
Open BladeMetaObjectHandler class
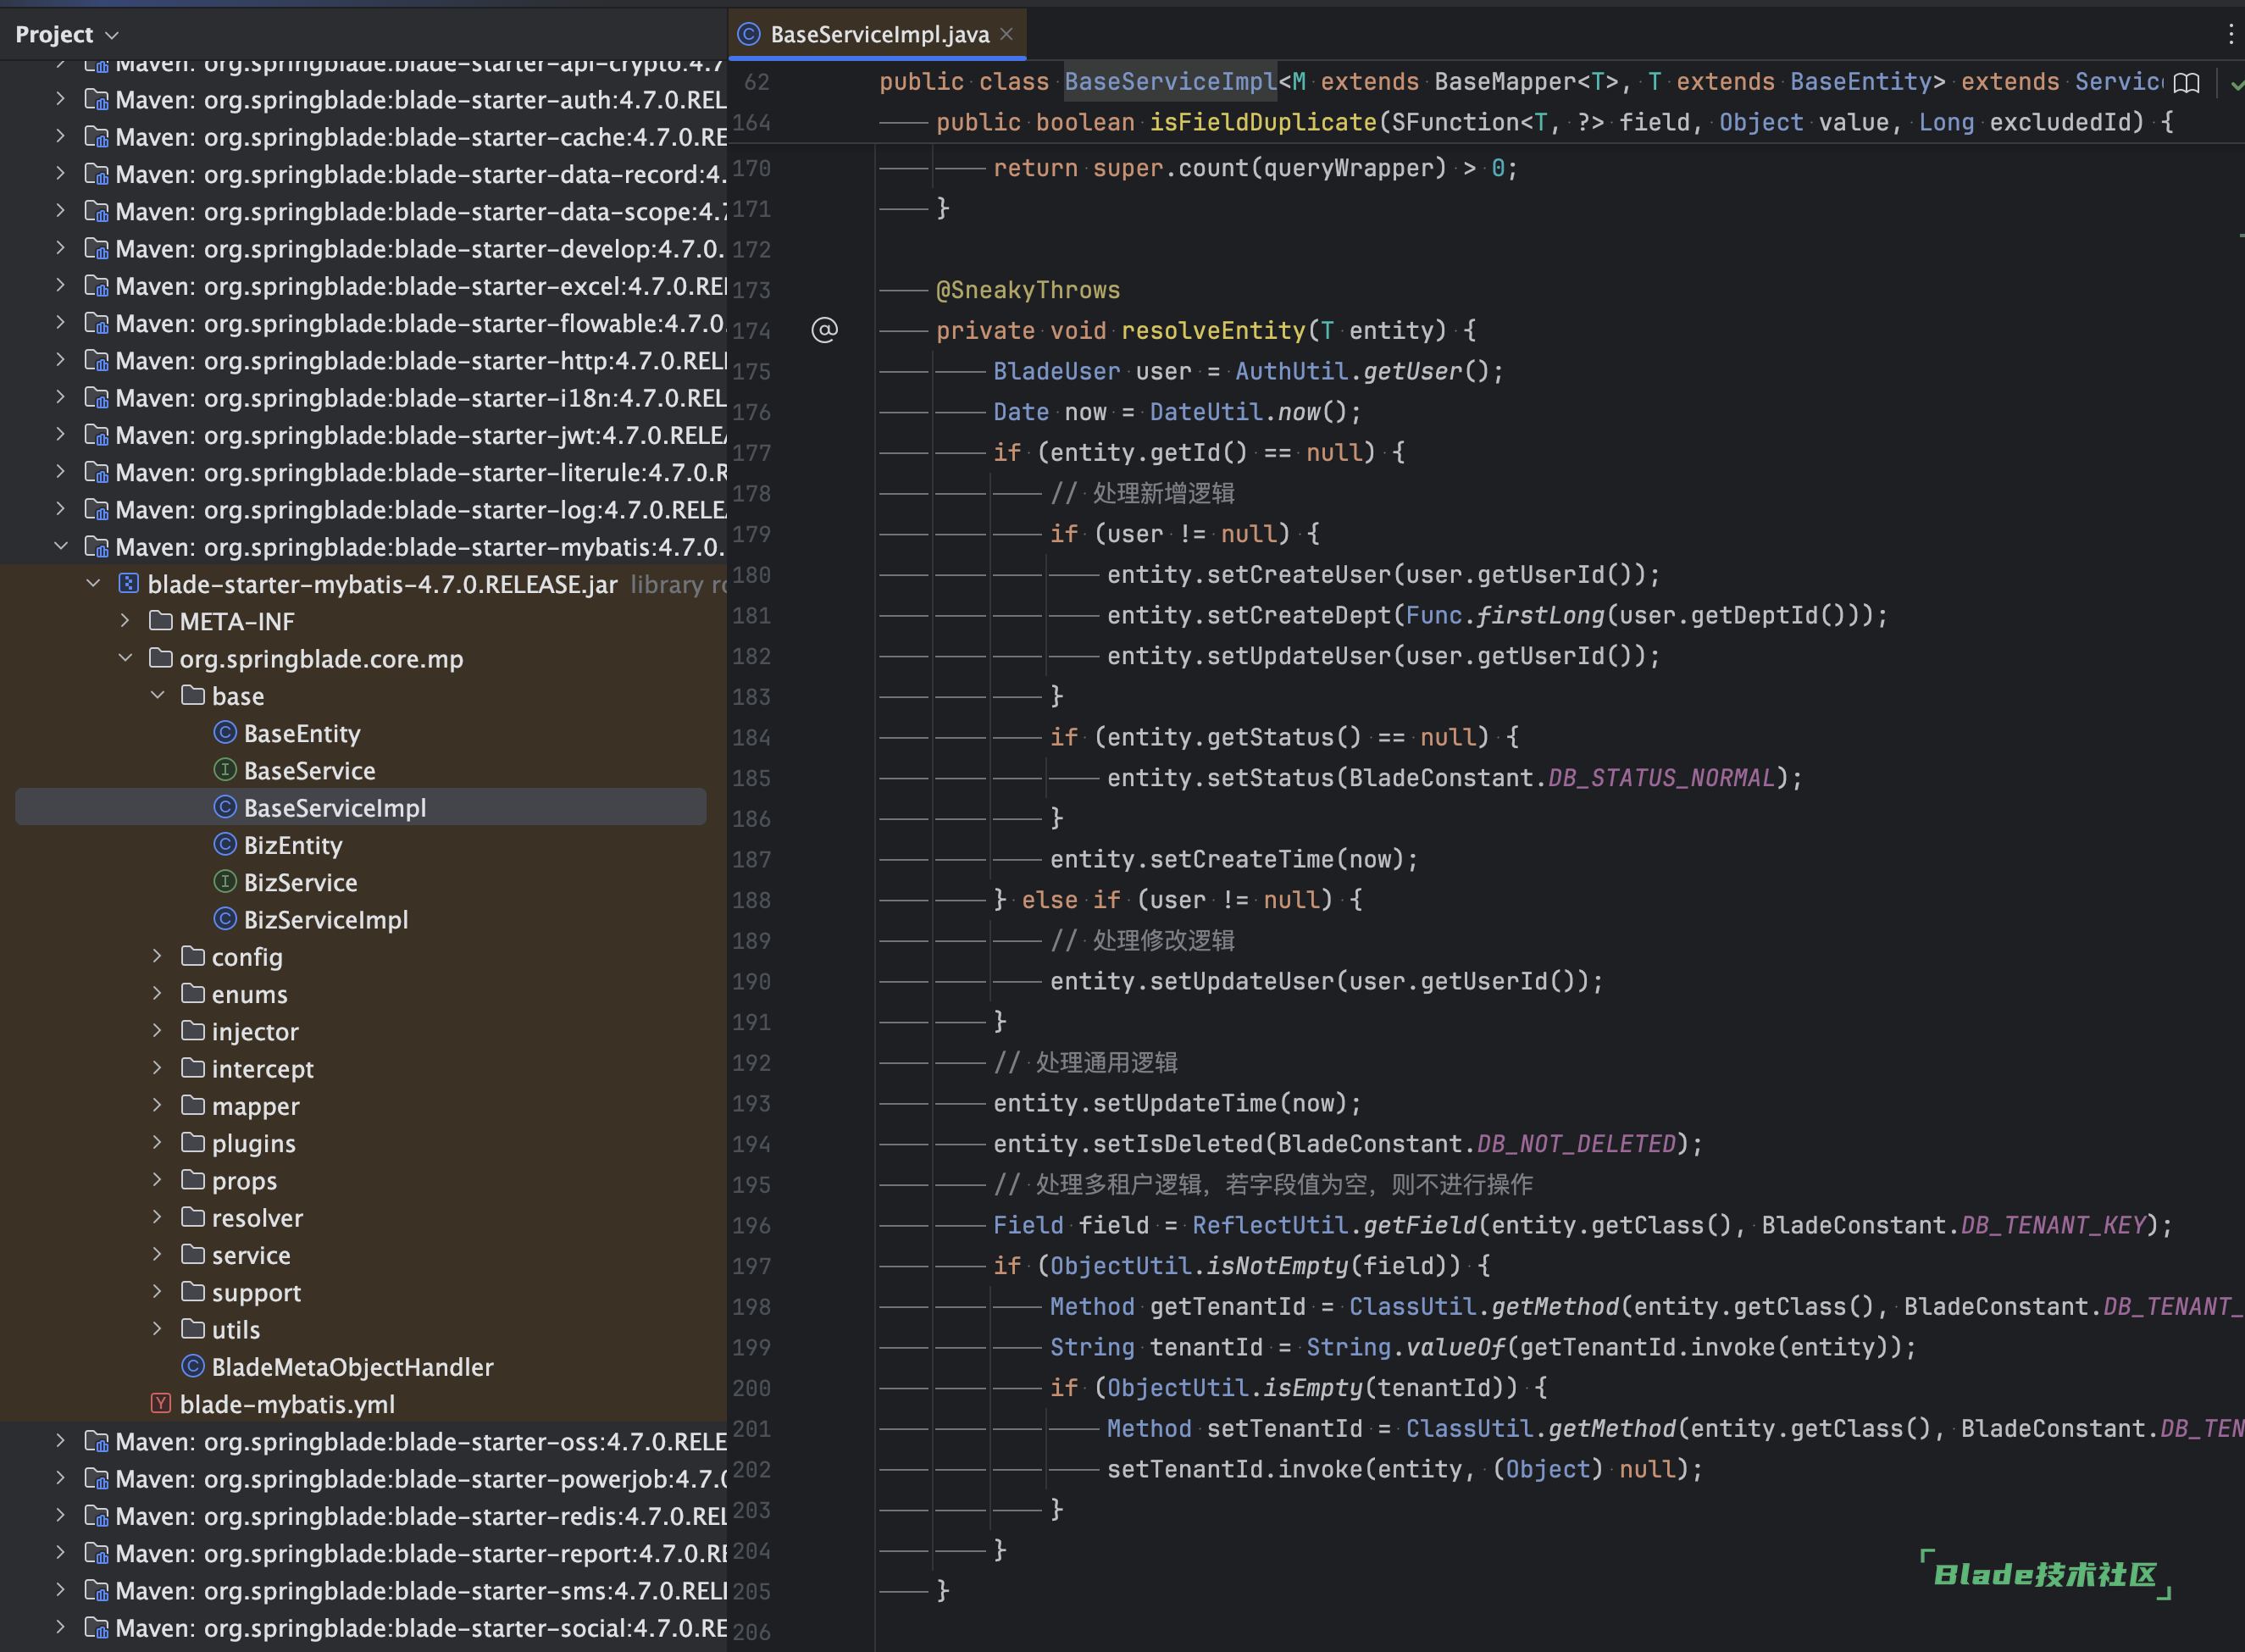pos(352,1367)
